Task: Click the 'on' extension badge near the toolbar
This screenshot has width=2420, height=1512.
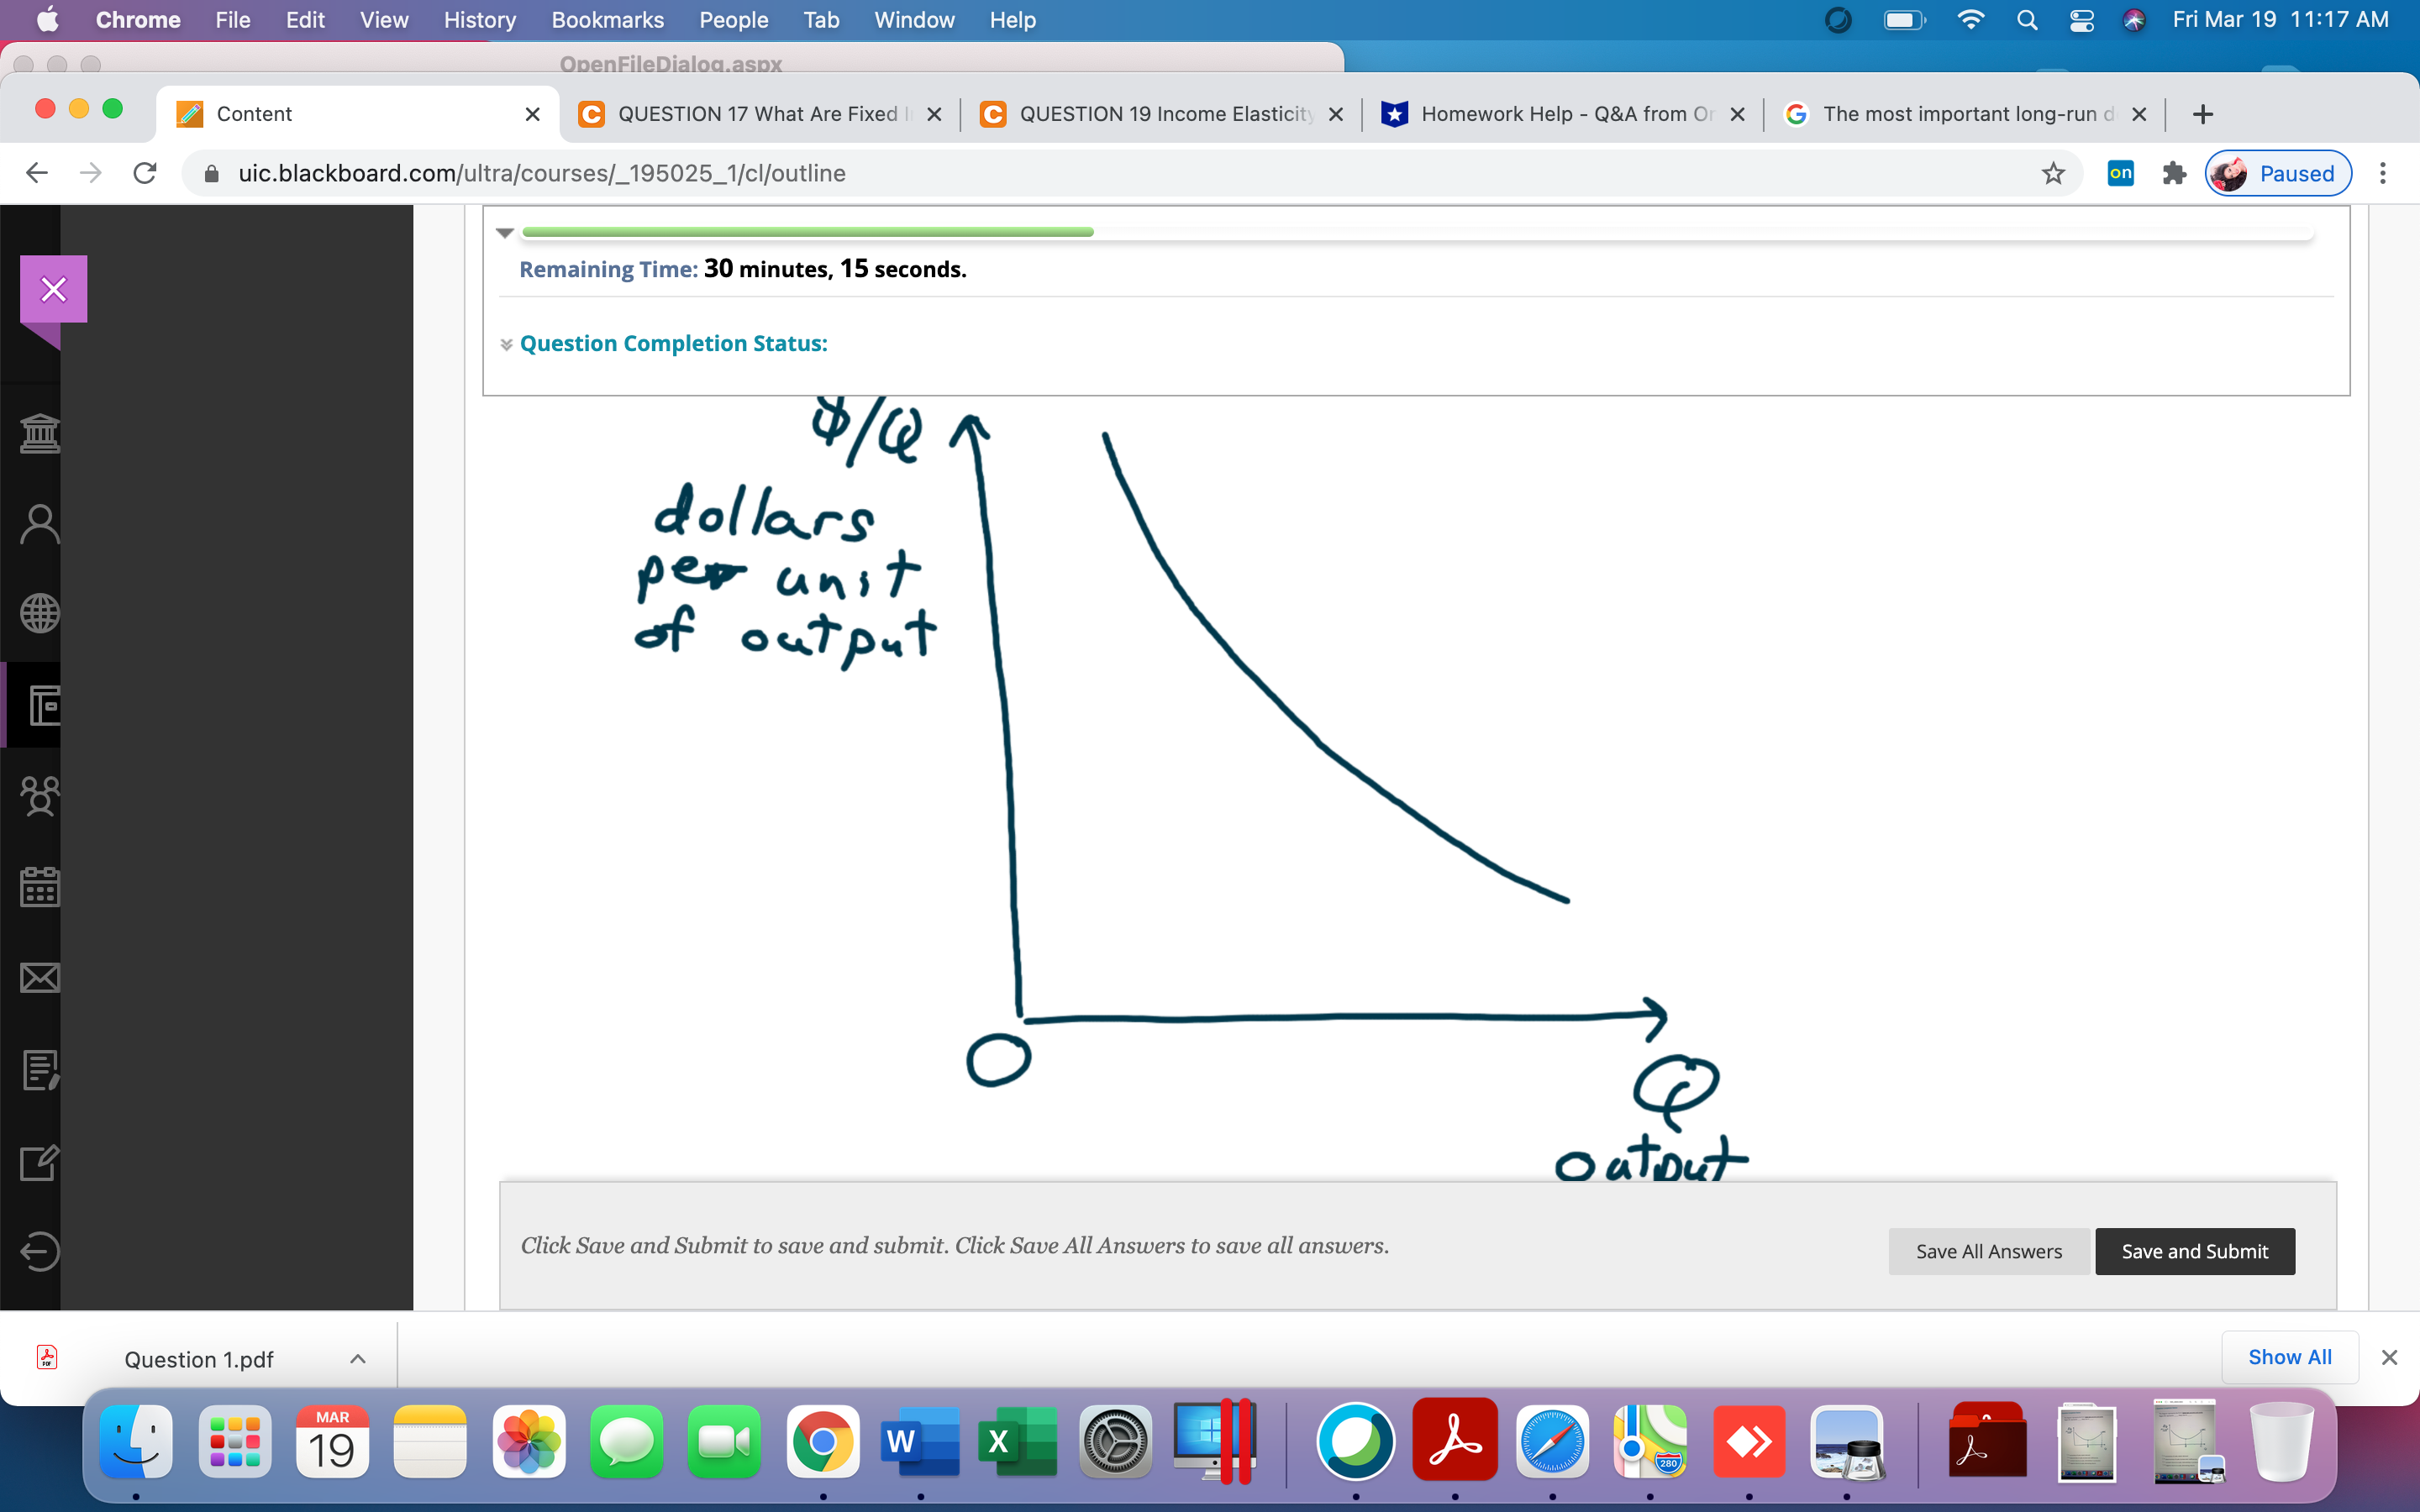Action: [2120, 173]
